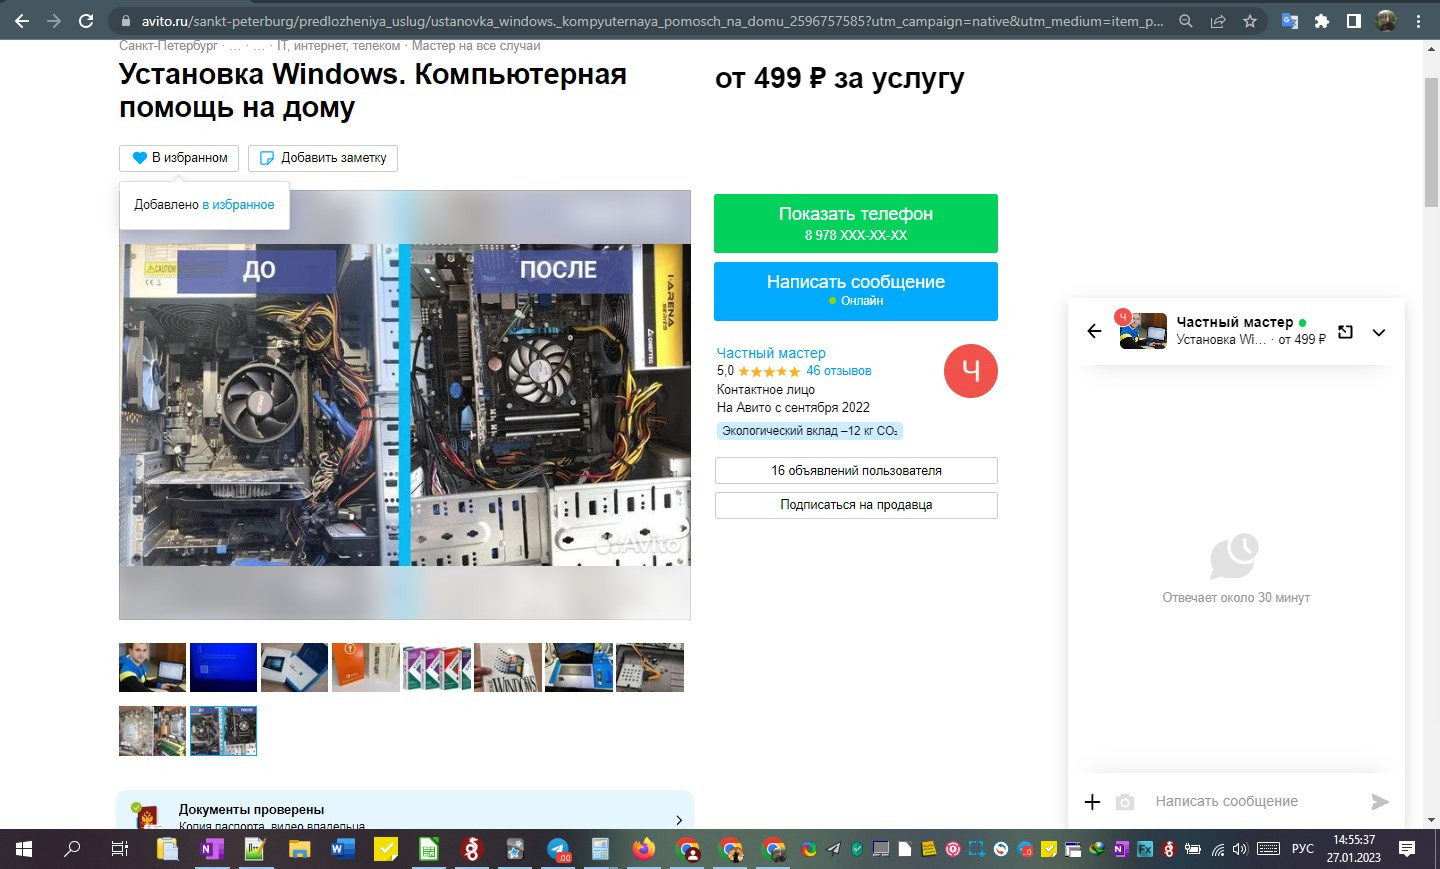
Task: Follow the 'в избранное' link in the tooltip
Action: [x=238, y=205]
